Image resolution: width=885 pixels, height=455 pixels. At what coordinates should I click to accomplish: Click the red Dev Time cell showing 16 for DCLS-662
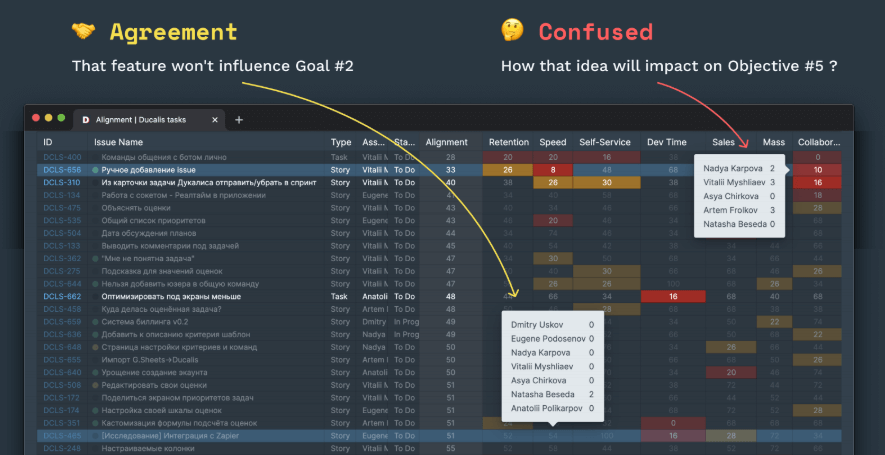[672, 297]
